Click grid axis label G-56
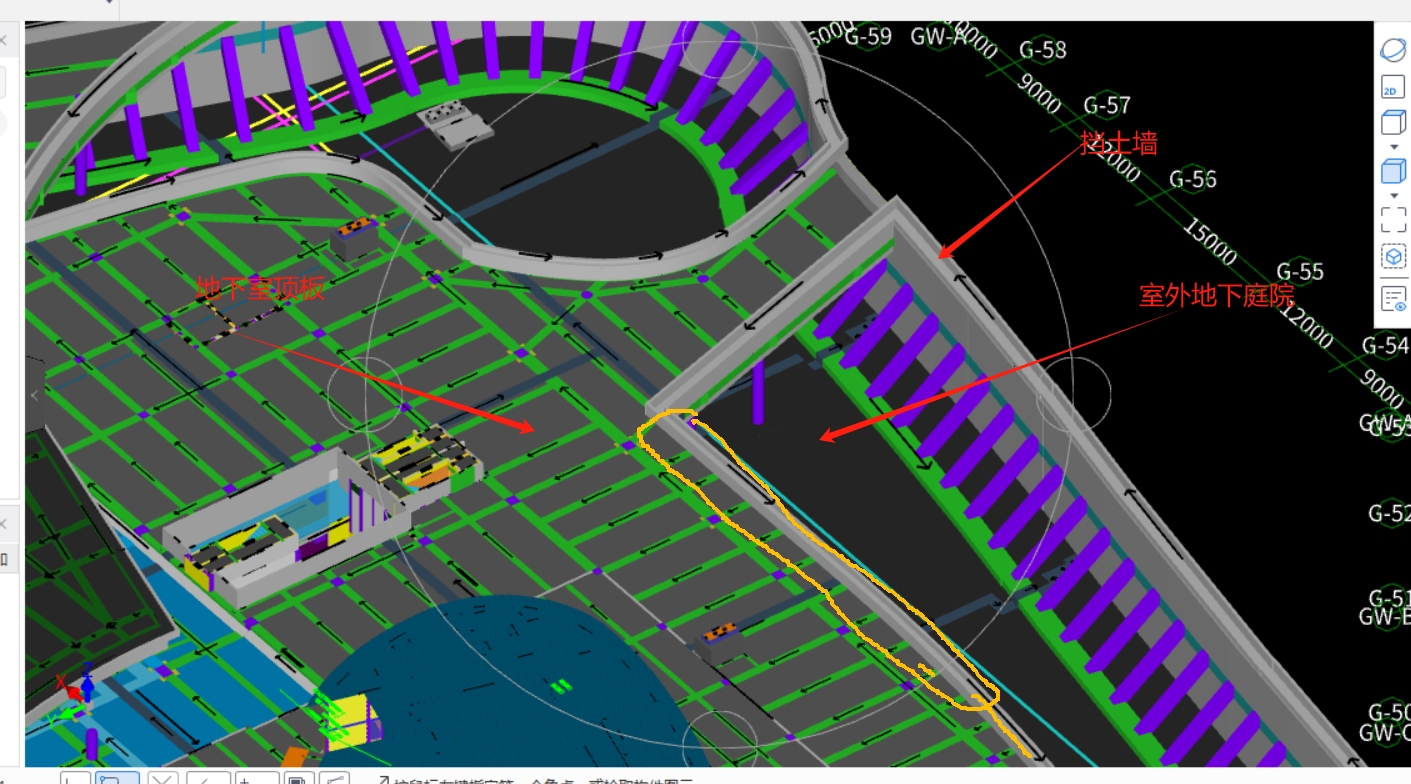Screen dimensions: 1411x784 1193,179
